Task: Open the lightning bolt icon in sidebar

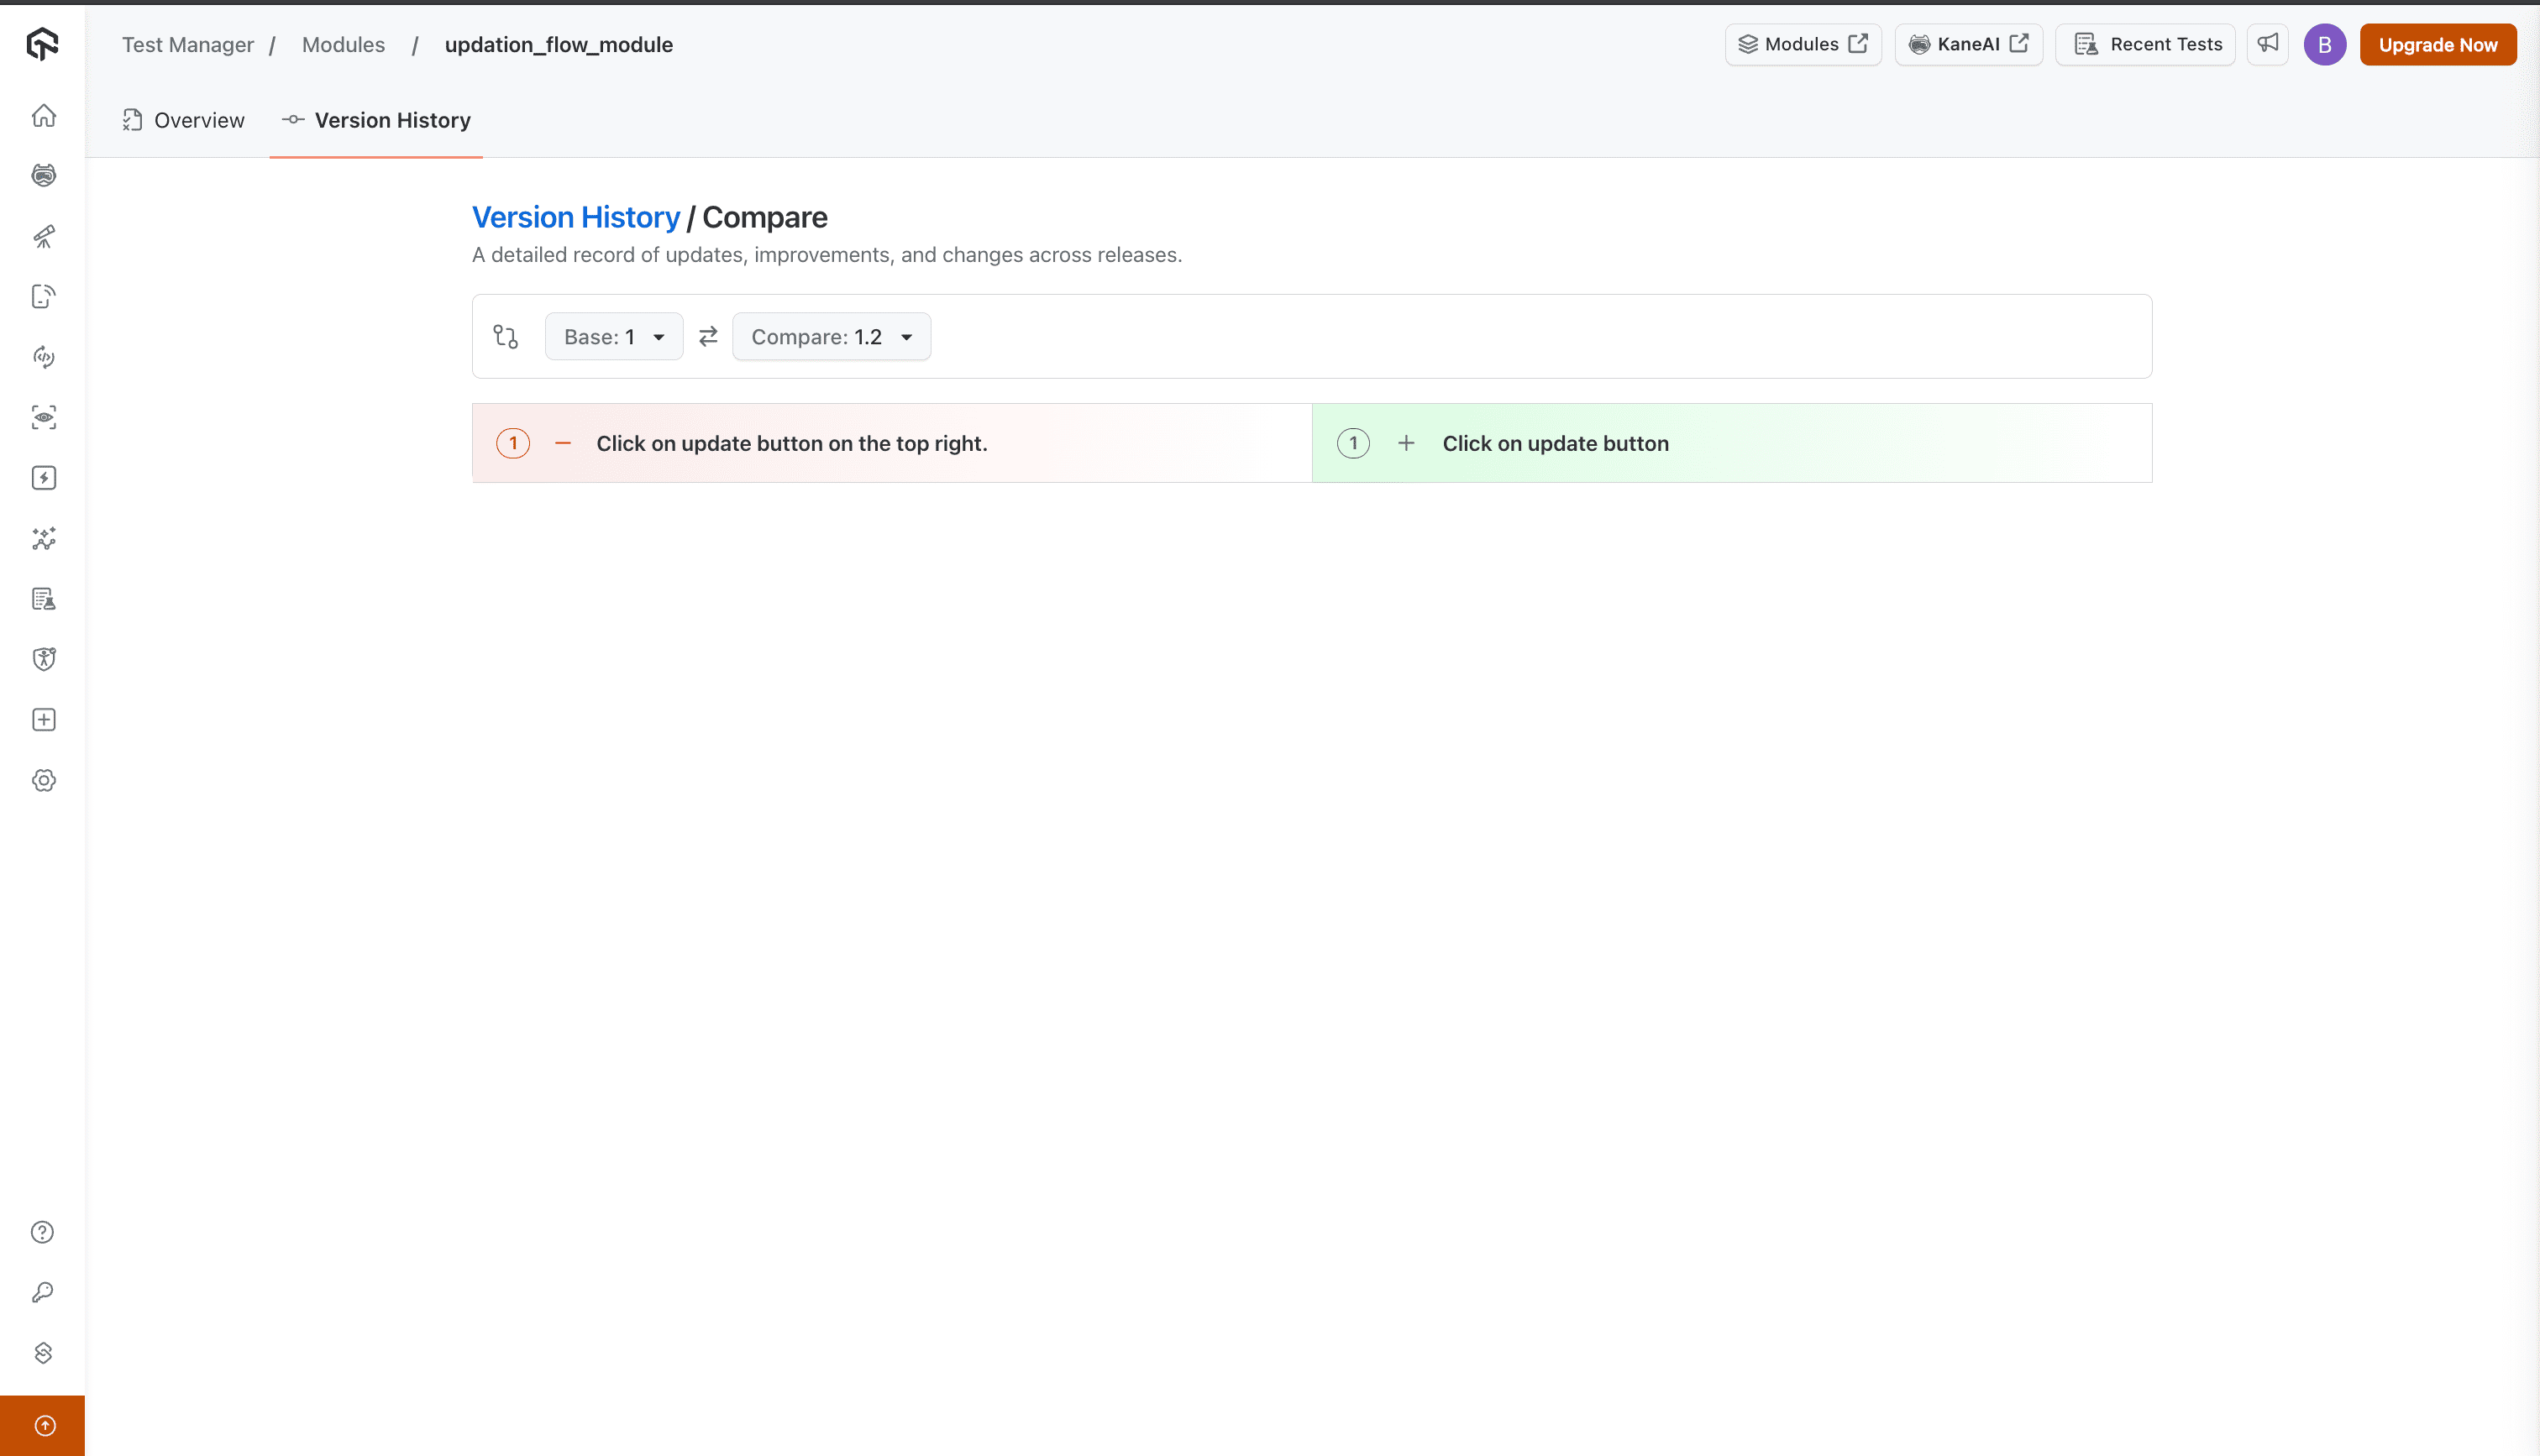Action: [x=43, y=478]
